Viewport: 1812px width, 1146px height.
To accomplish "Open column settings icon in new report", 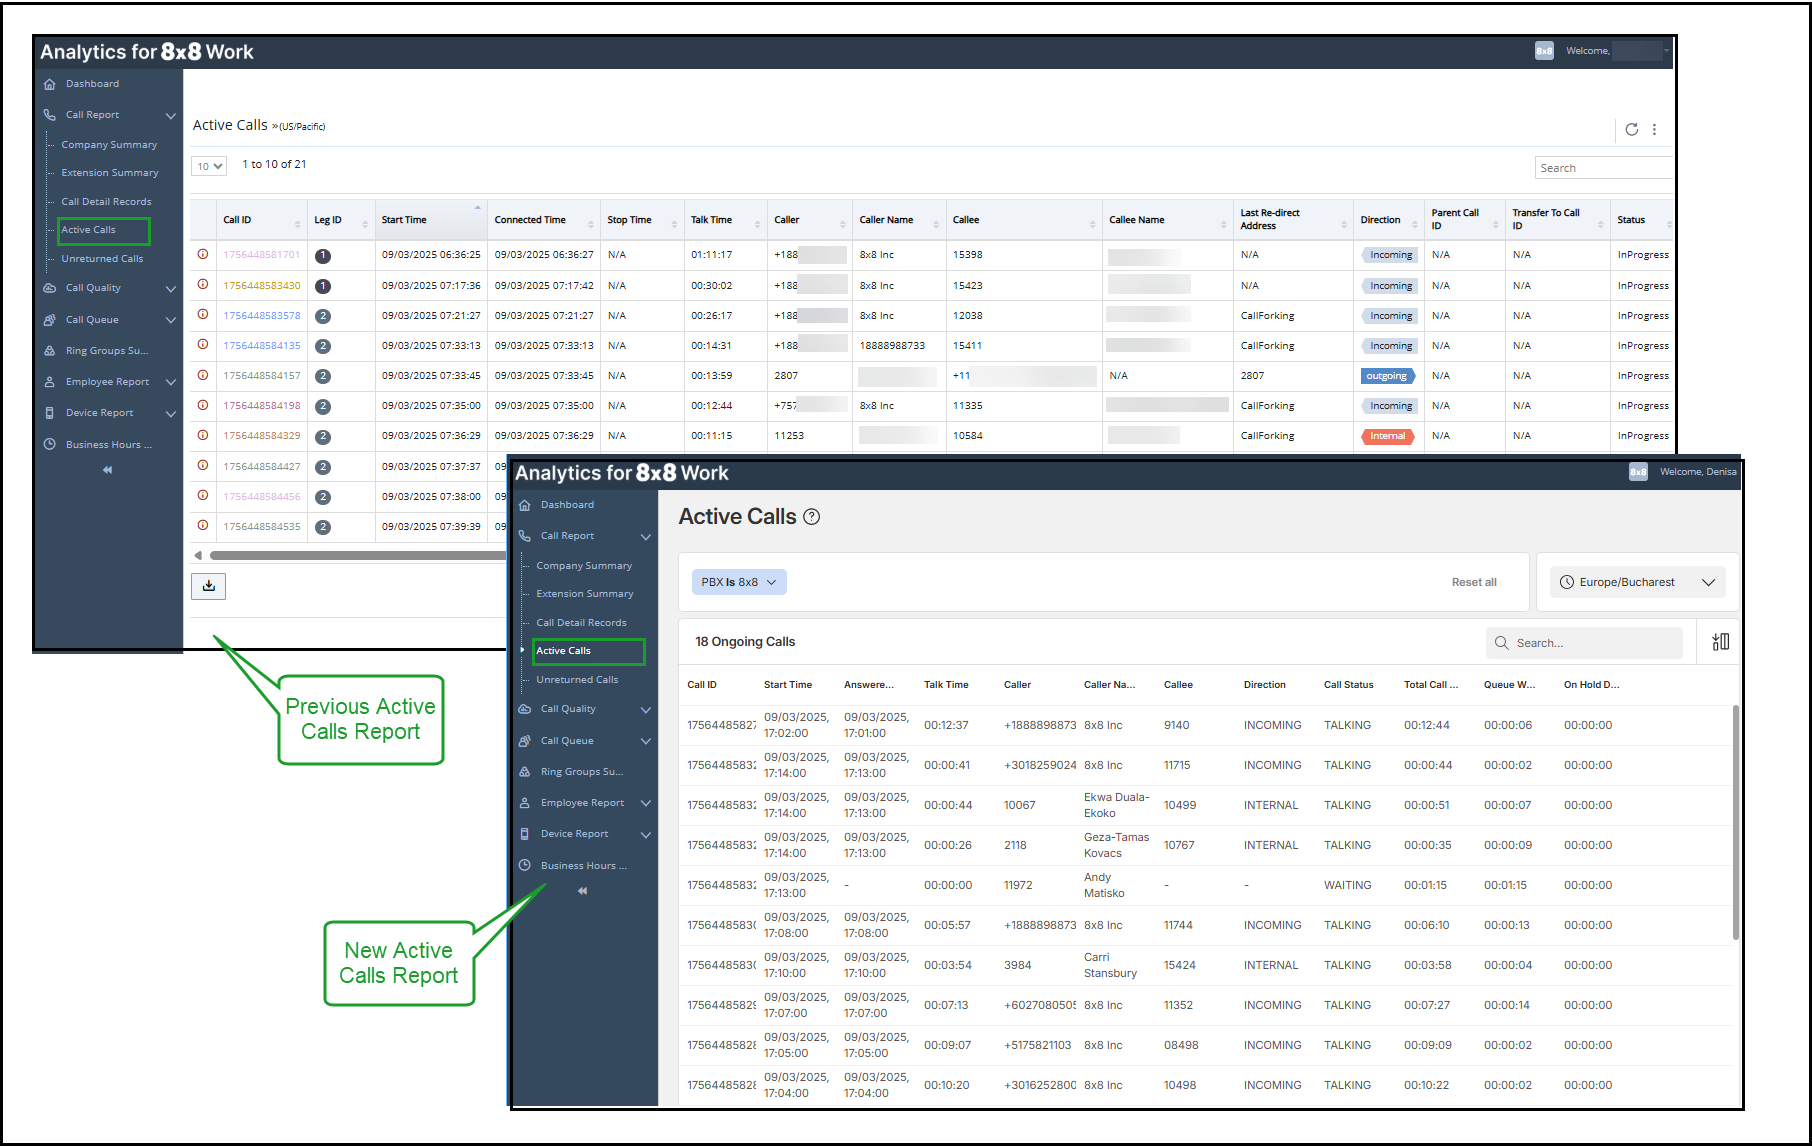I will pos(1720,642).
